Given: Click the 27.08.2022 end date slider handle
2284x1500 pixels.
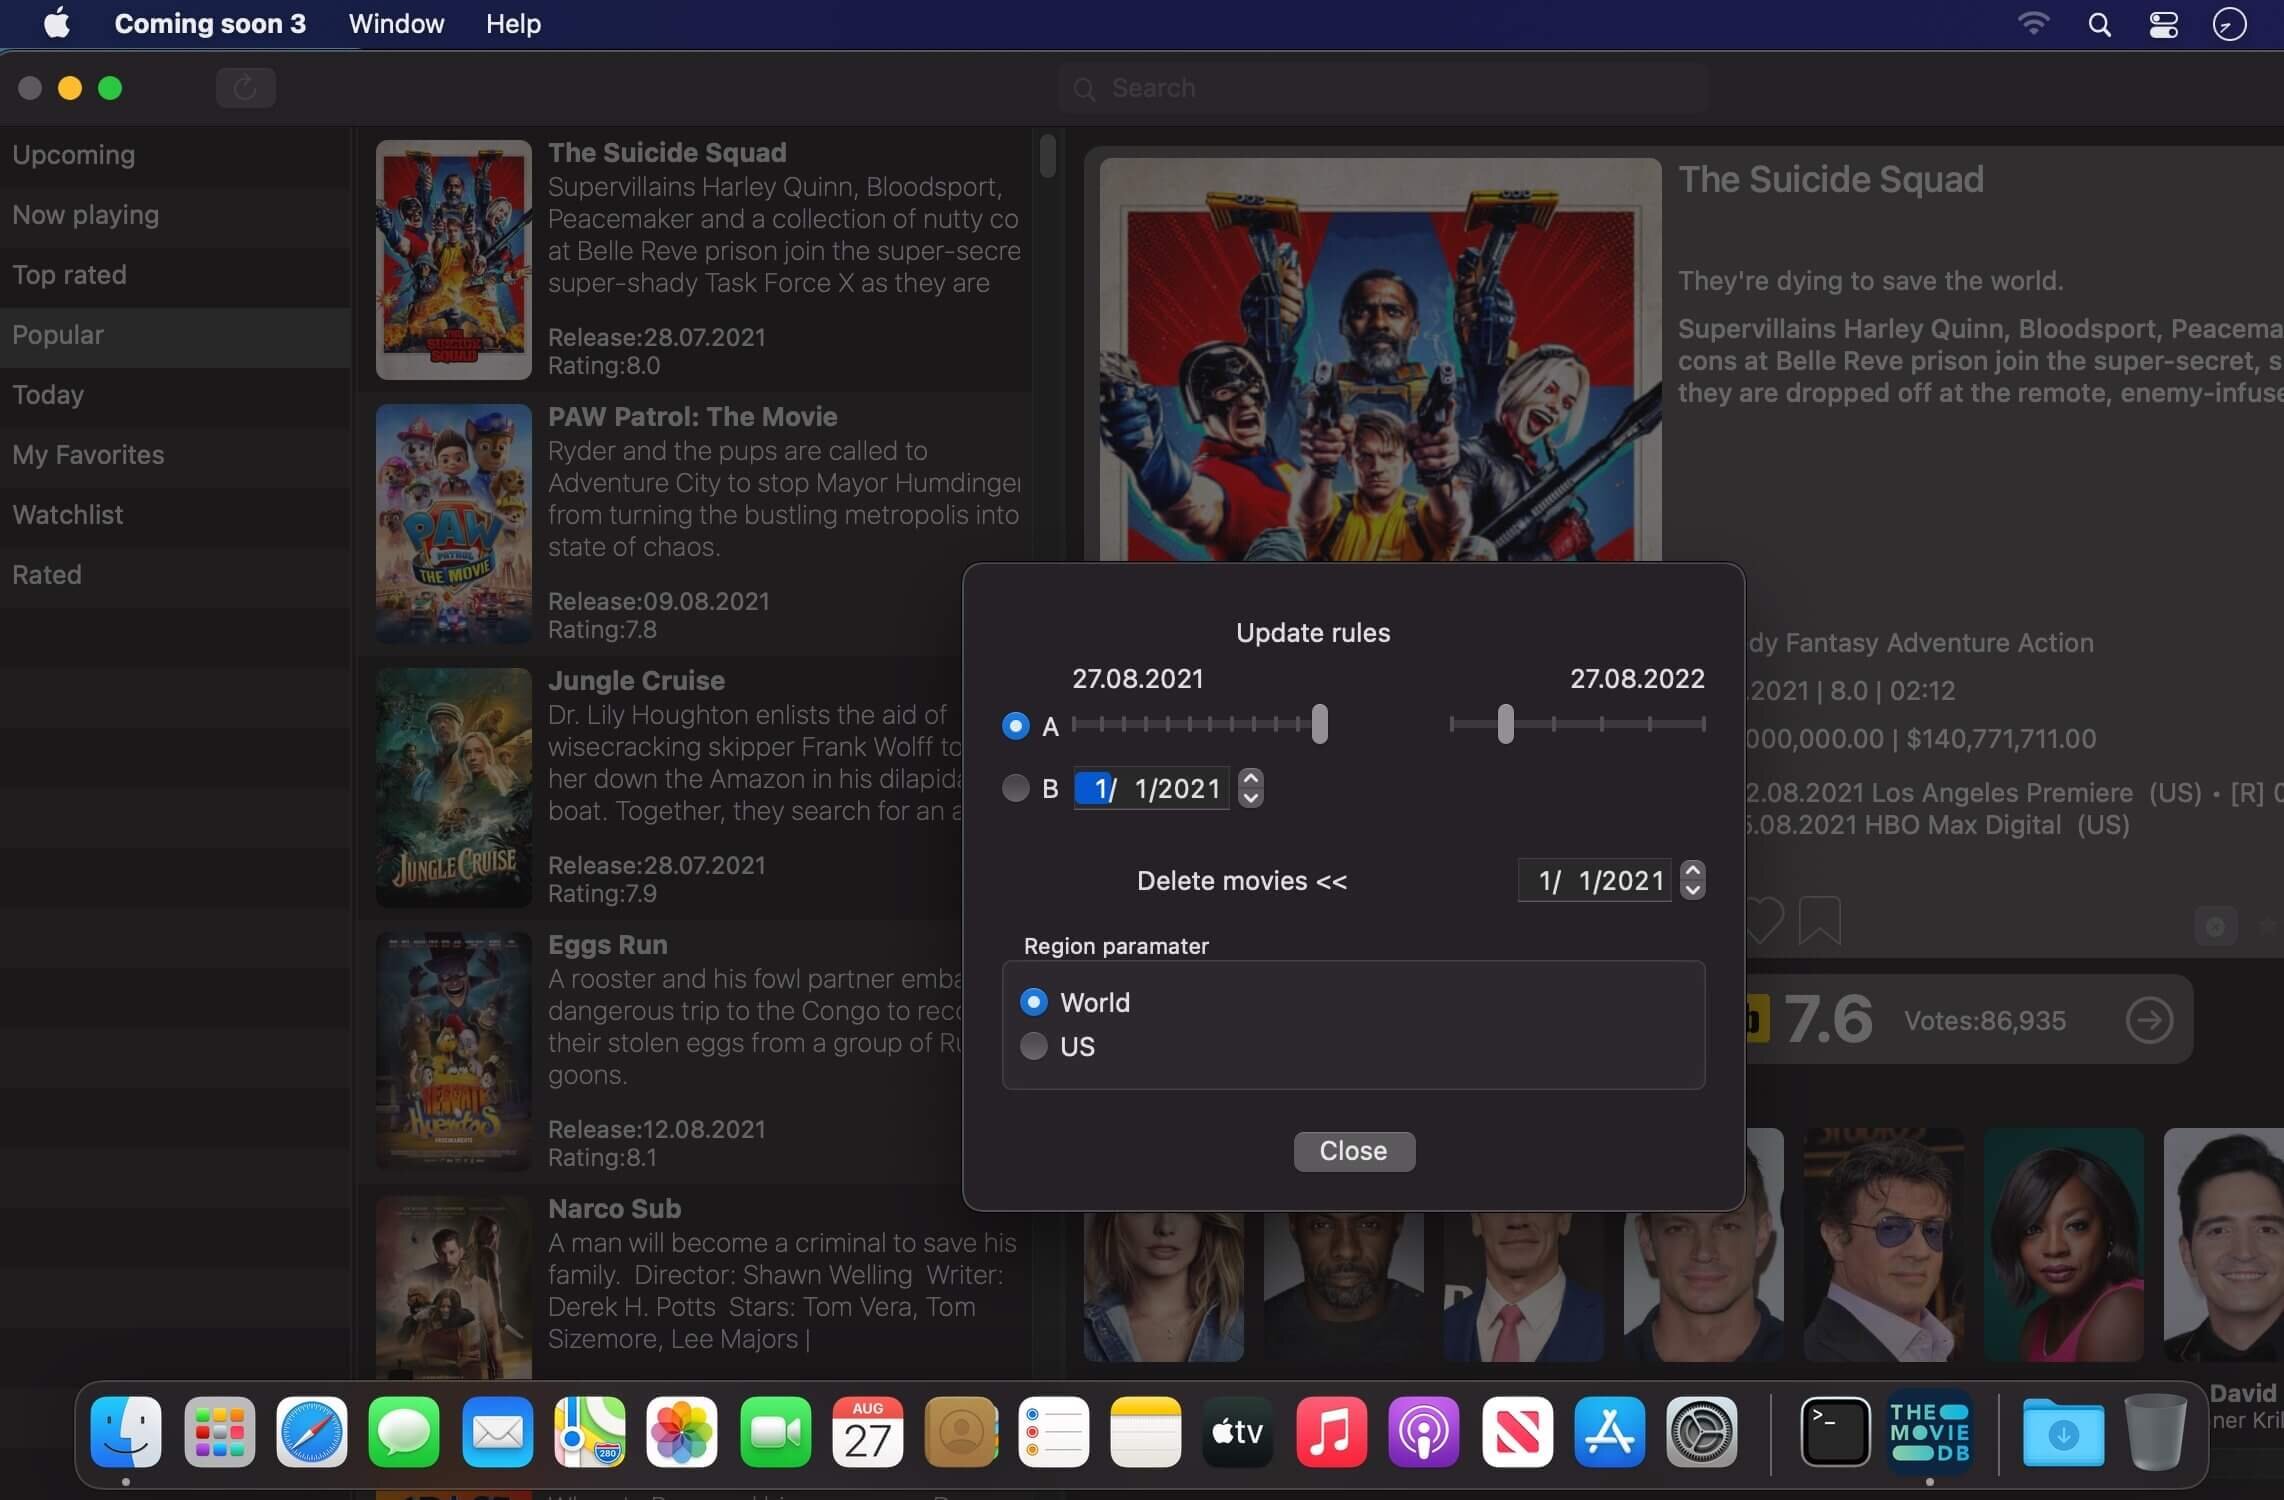Looking at the screenshot, I should coord(1506,724).
